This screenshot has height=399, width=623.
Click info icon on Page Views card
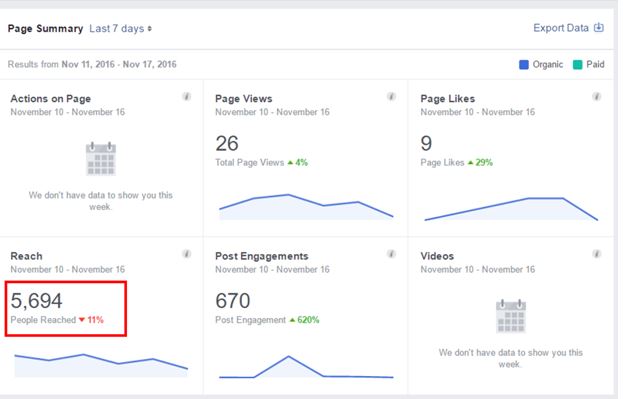point(391,97)
